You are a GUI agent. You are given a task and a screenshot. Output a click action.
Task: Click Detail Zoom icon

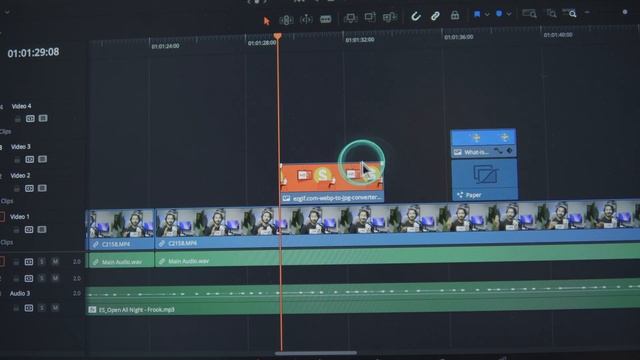click(551, 13)
